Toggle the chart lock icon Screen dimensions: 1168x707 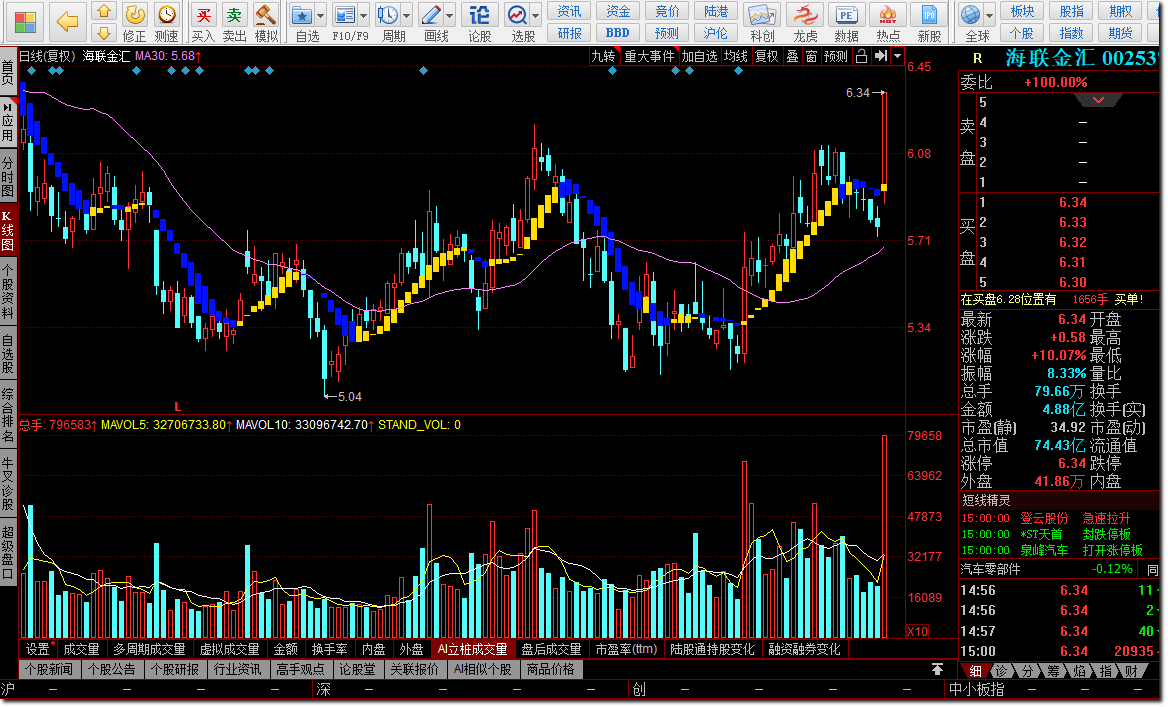(x=862, y=56)
